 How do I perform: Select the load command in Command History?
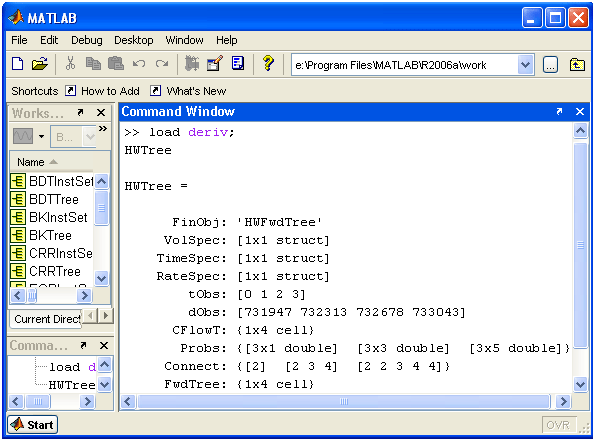tap(72, 367)
